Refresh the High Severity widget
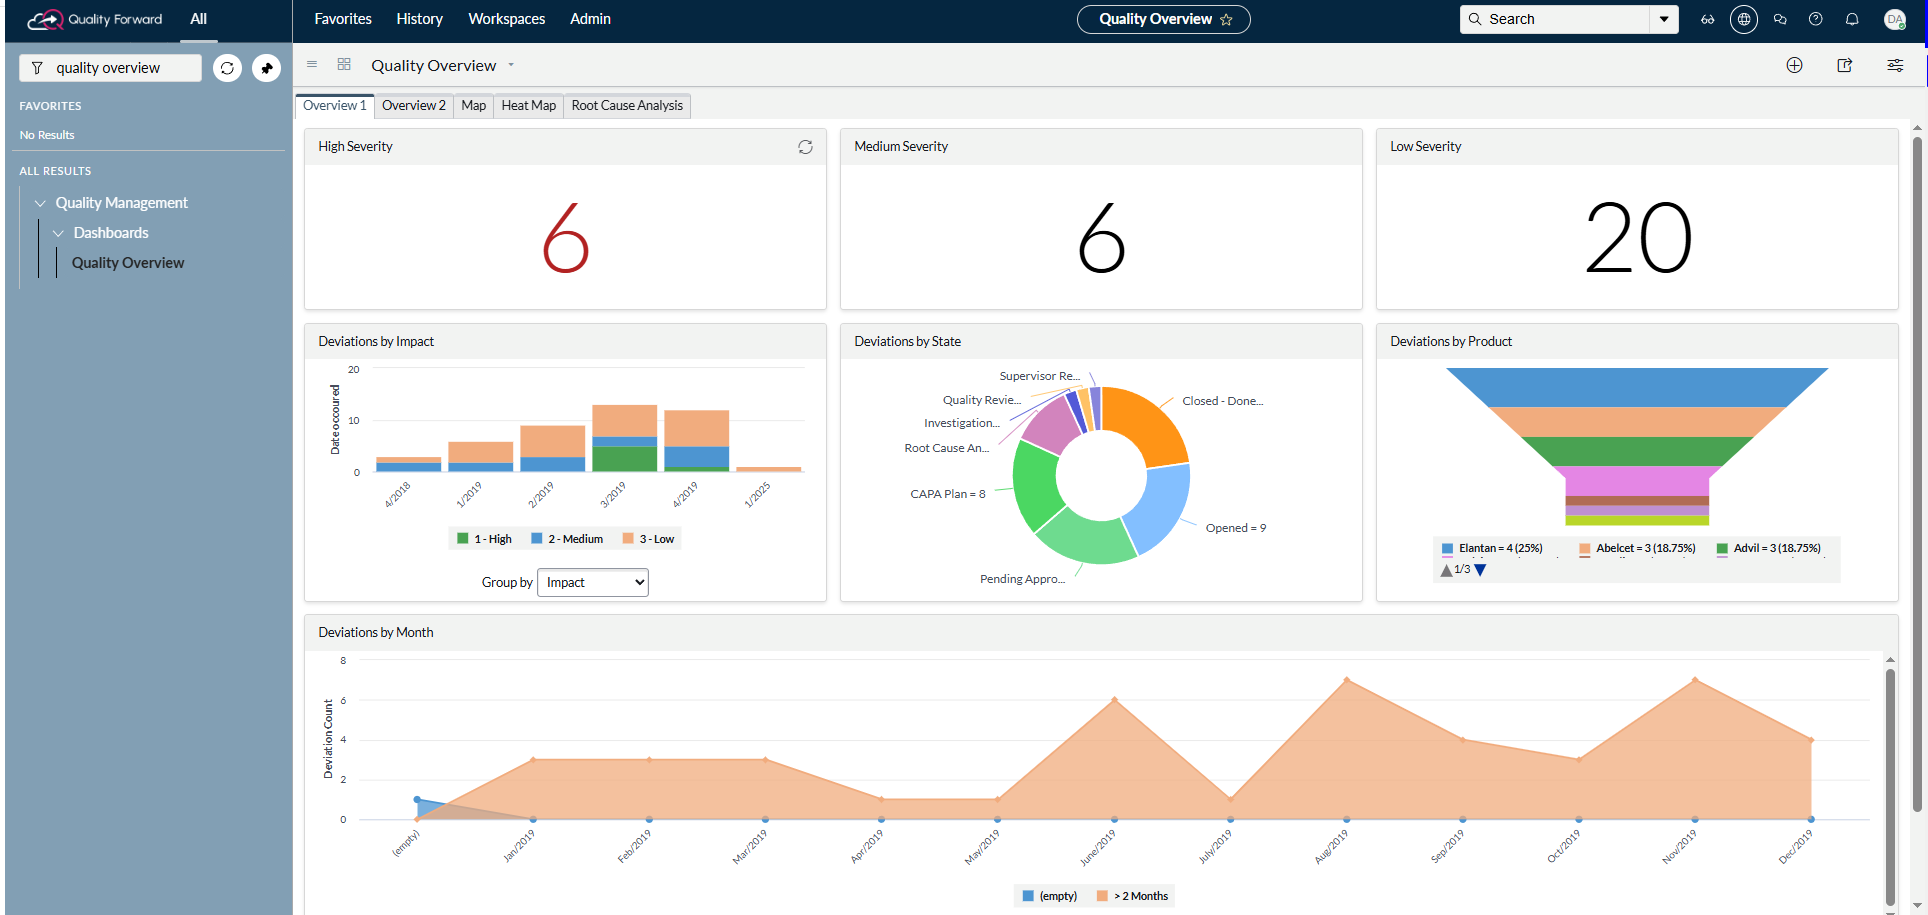The height and width of the screenshot is (915, 1928). coord(805,147)
